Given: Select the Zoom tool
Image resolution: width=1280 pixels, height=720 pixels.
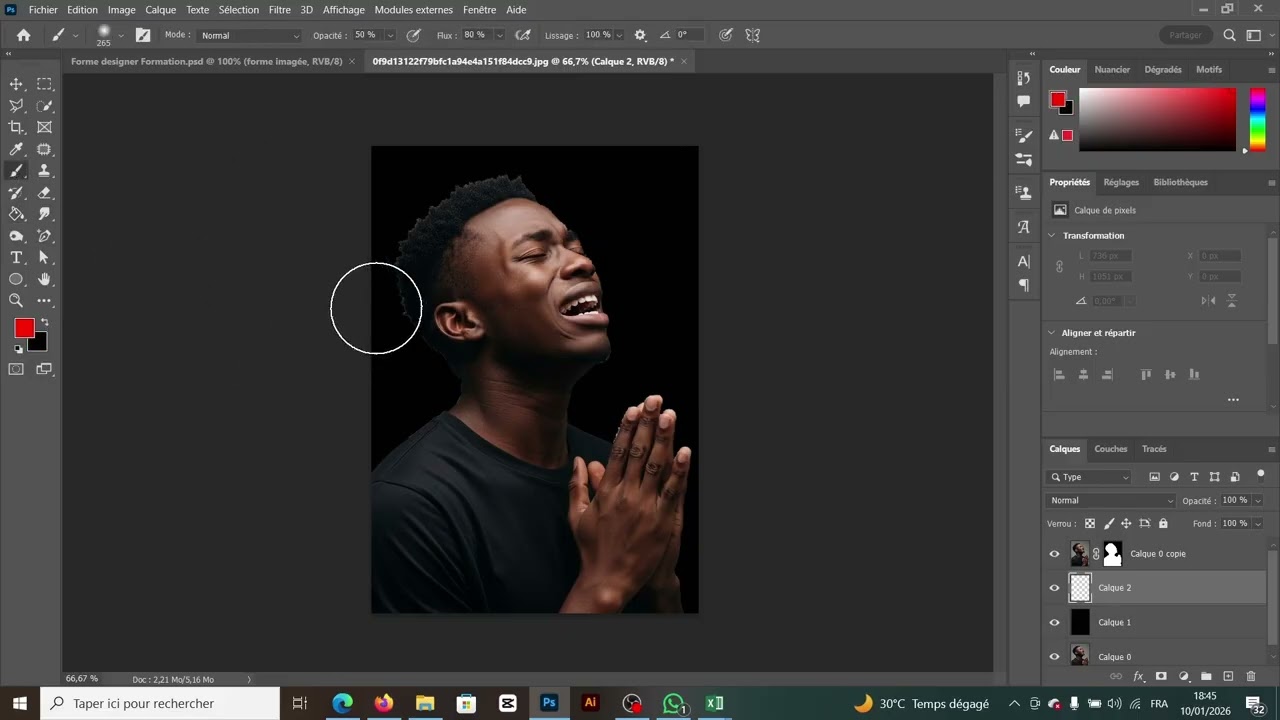Looking at the screenshot, I should coord(16,300).
